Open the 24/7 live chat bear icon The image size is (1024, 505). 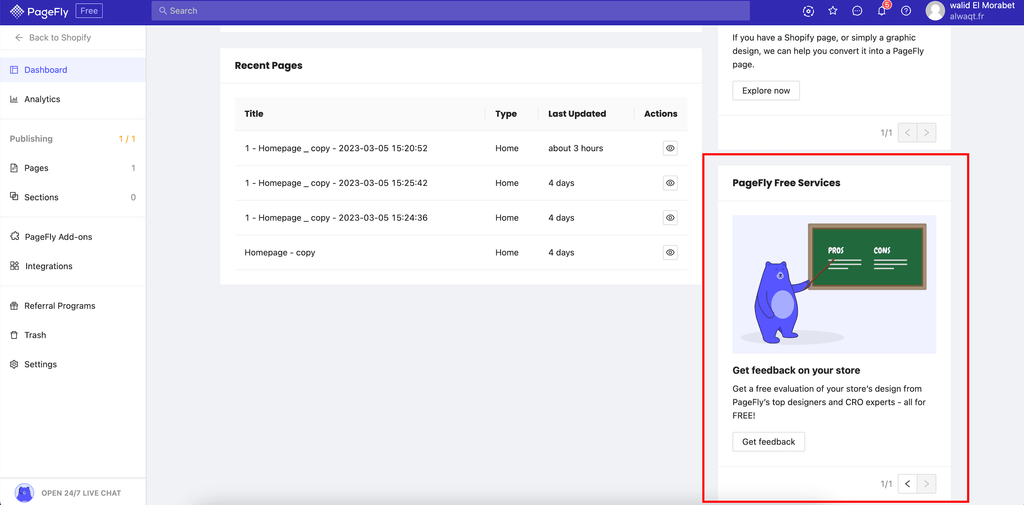pos(24,493)
